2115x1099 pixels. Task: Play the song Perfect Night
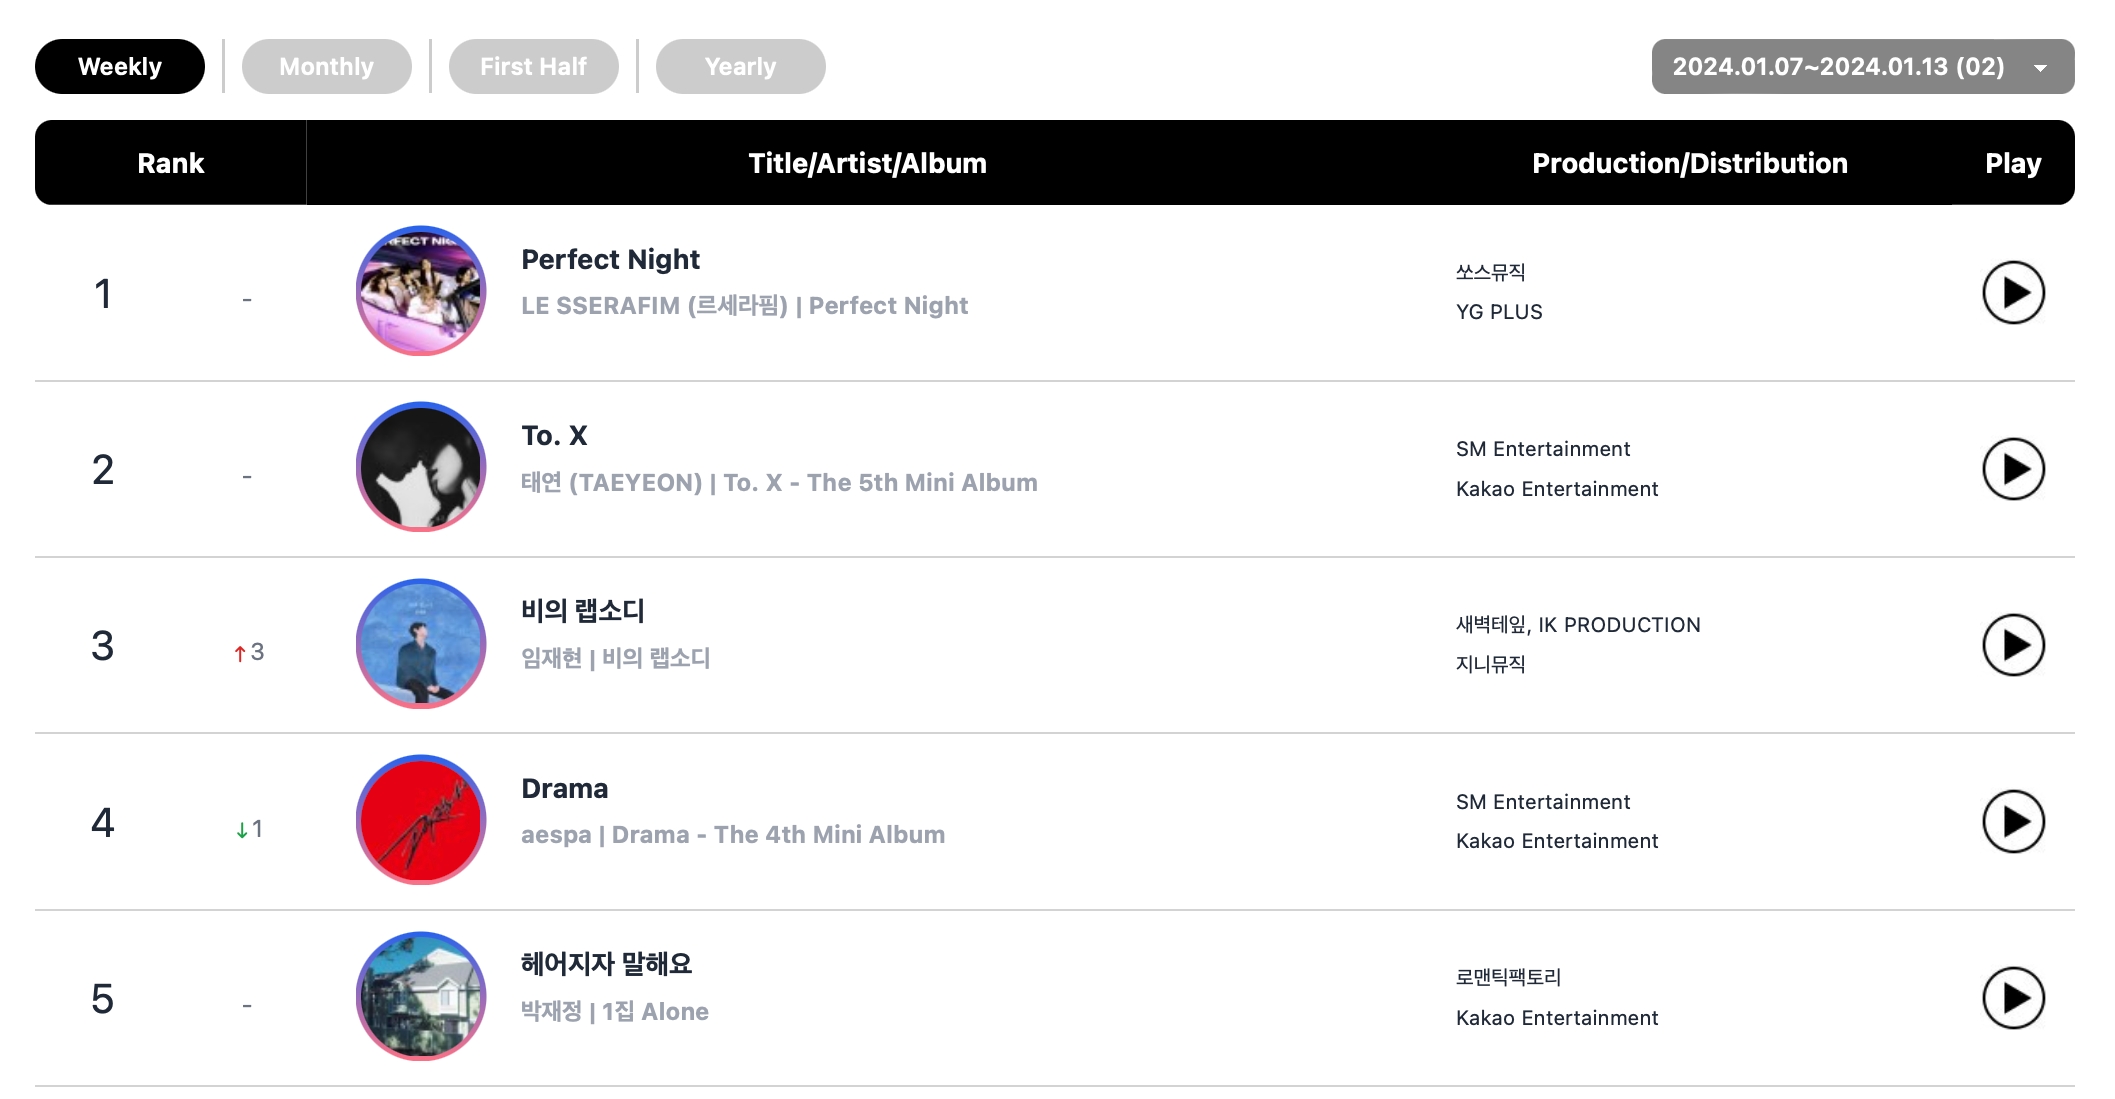point(2013,293)
